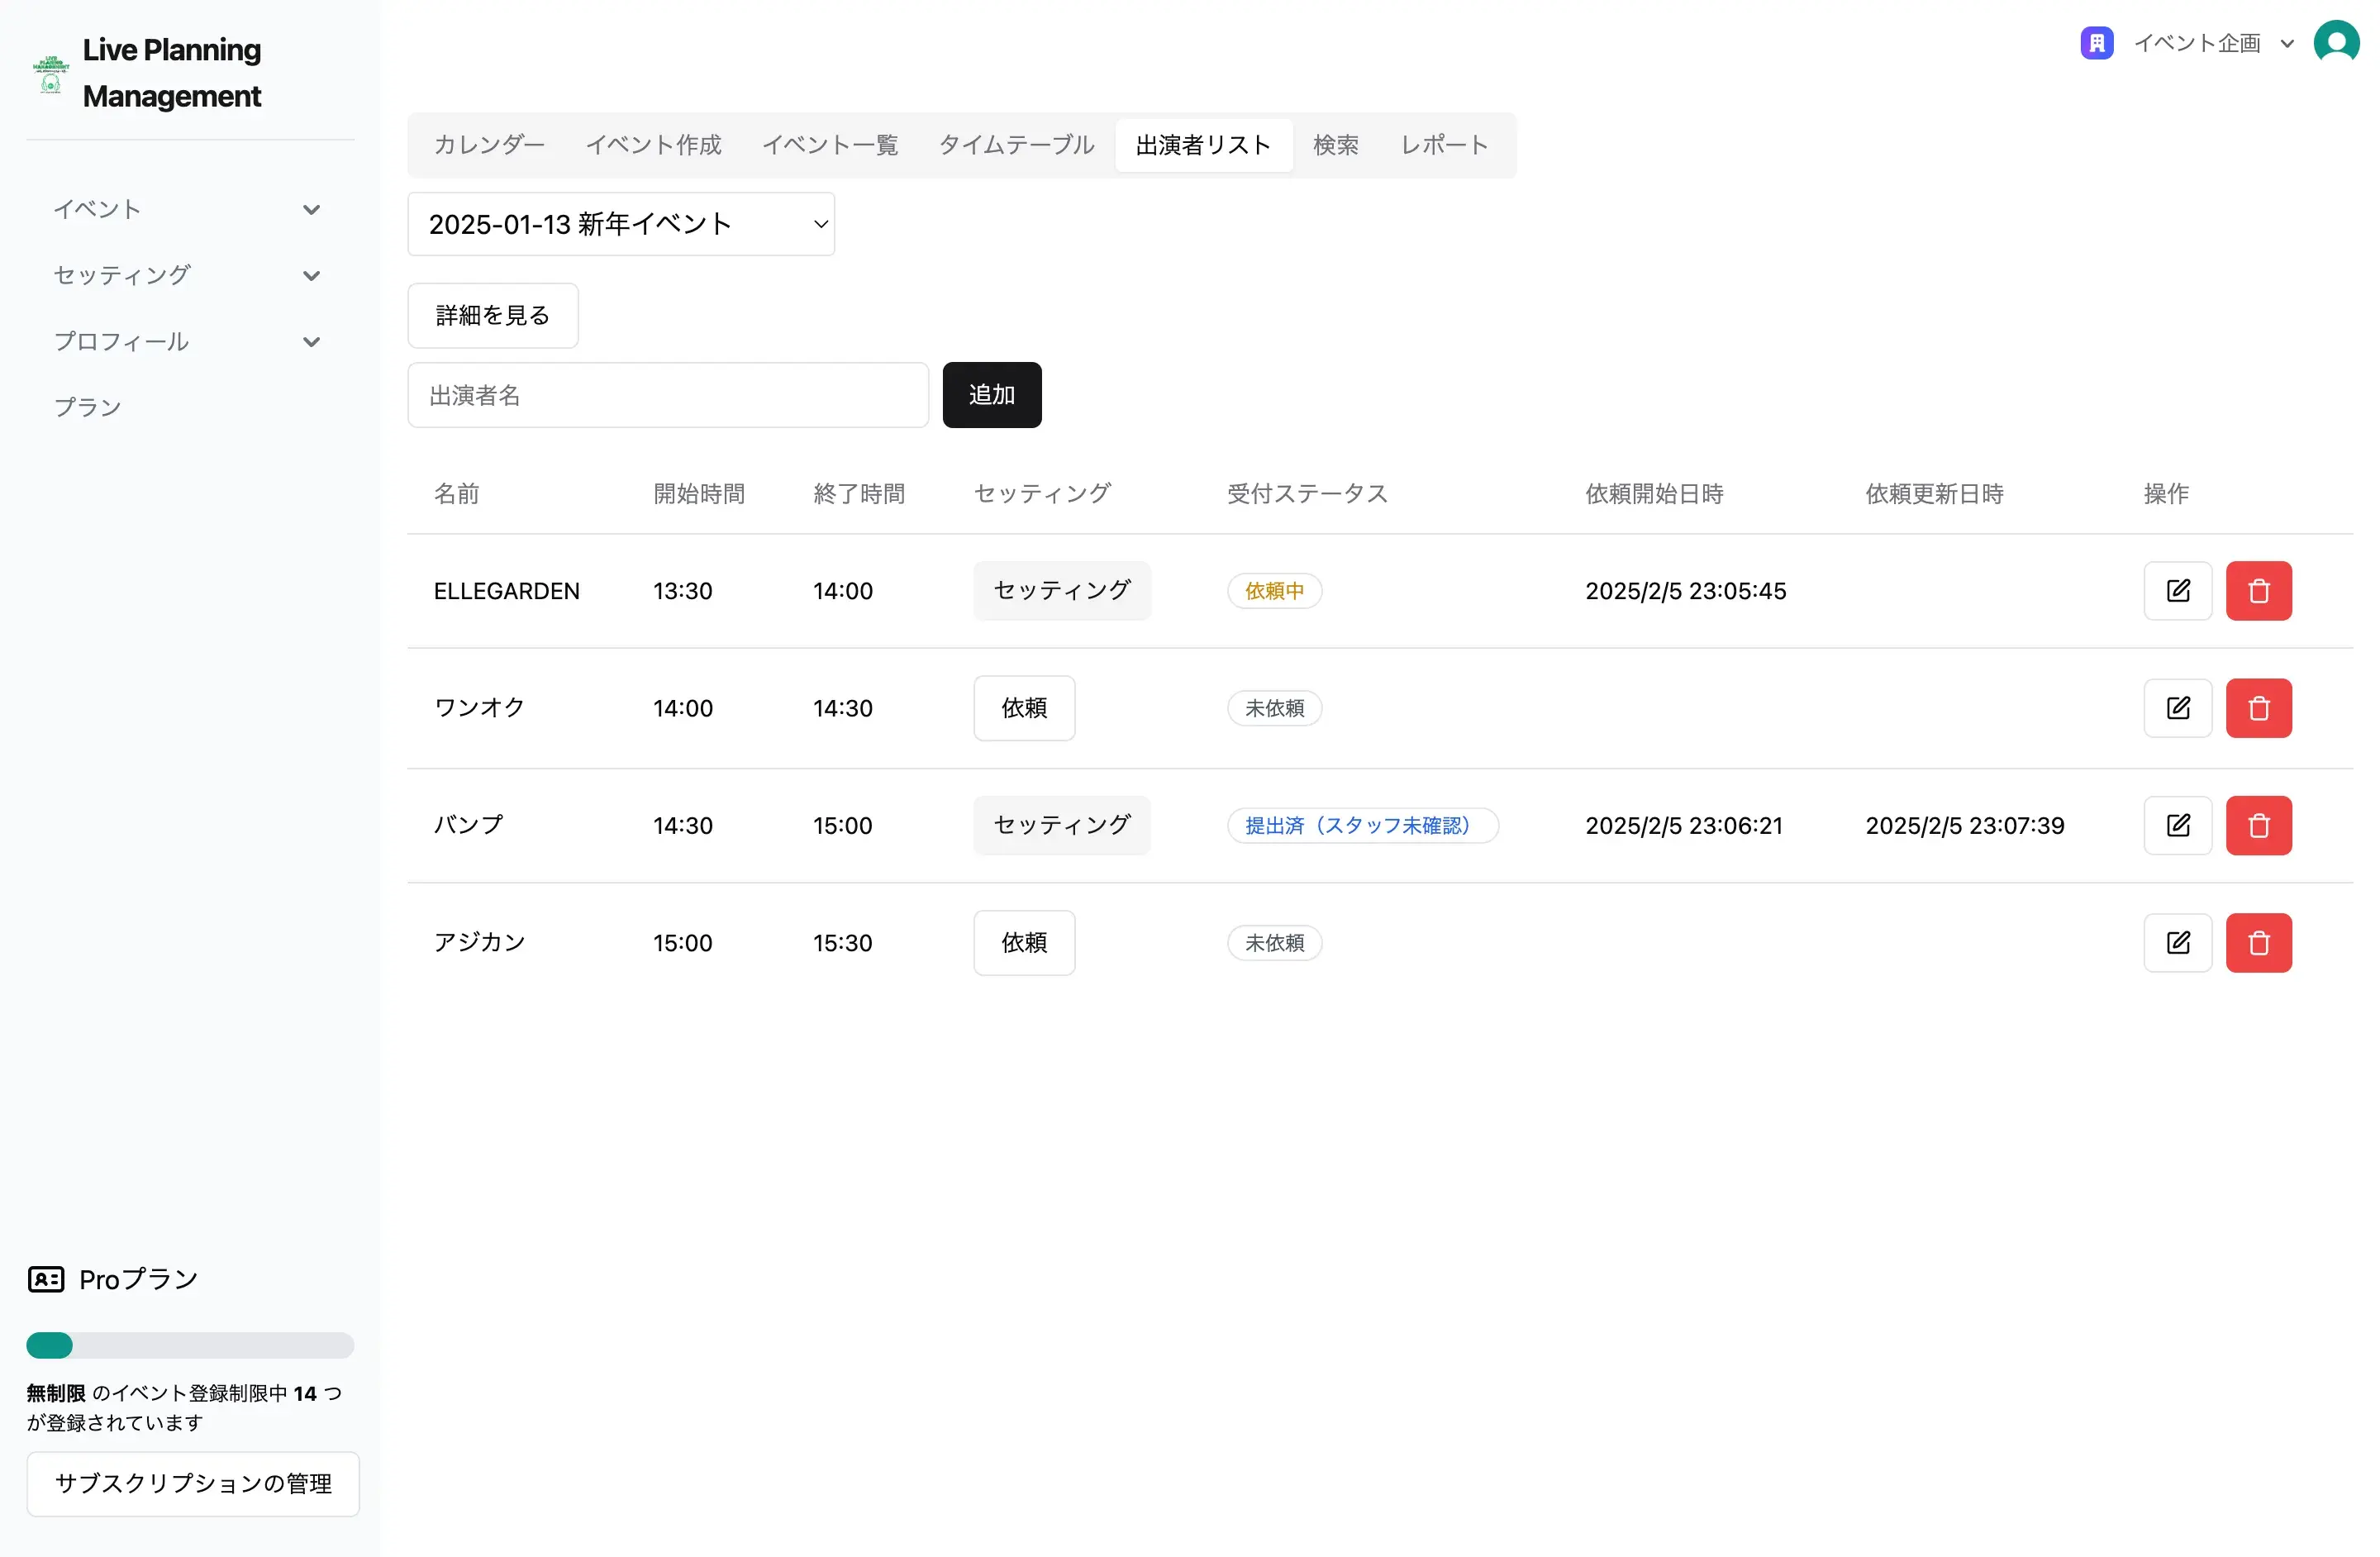This screenshot has width=2380, height=1557.
Task: Open the event selector 2025-01-13 新年イベント
Action: [x=621, y=224]
